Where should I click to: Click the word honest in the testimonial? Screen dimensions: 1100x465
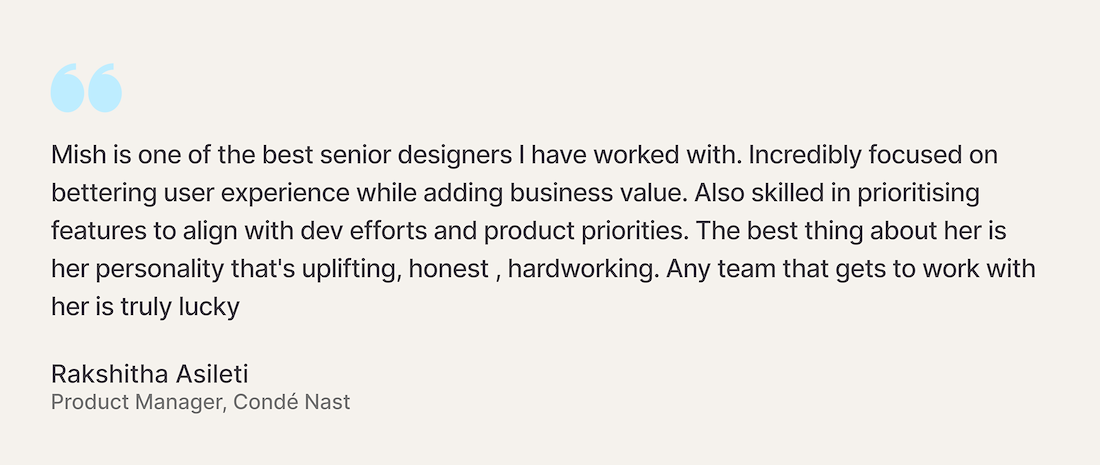pos(448,269)
